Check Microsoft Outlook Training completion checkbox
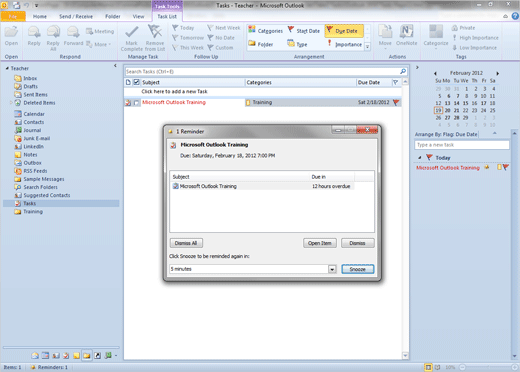Screen dimensions: 520x372 136,103
